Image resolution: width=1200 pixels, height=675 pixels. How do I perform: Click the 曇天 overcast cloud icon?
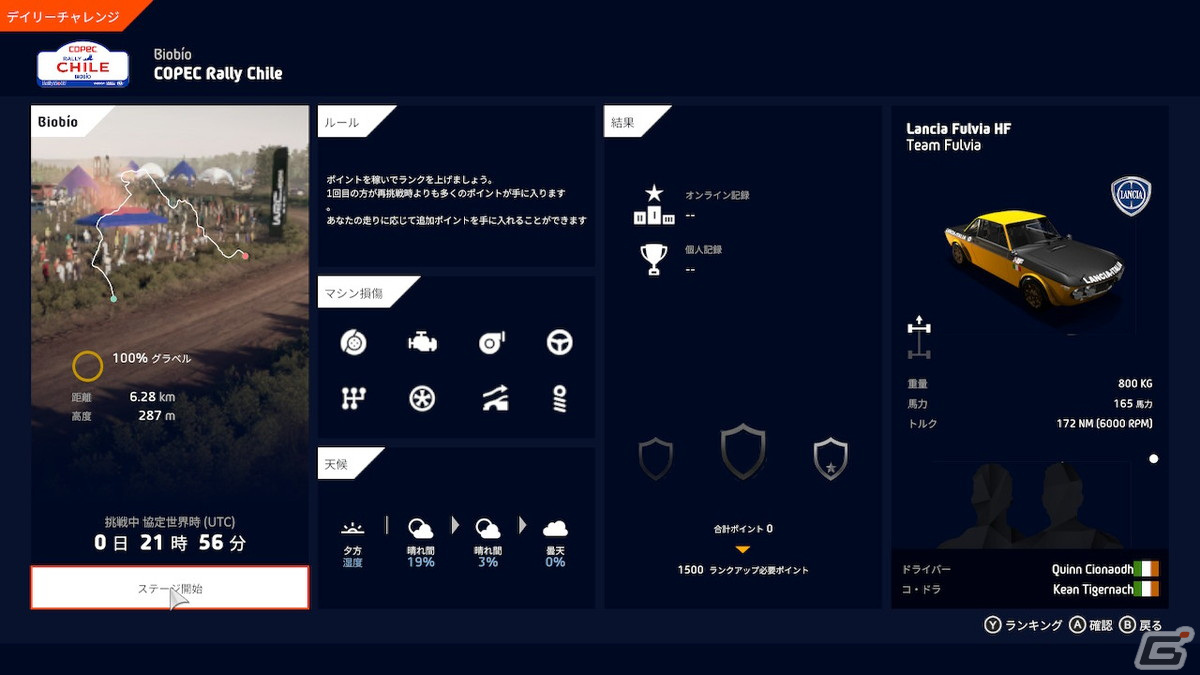point(555,528)
